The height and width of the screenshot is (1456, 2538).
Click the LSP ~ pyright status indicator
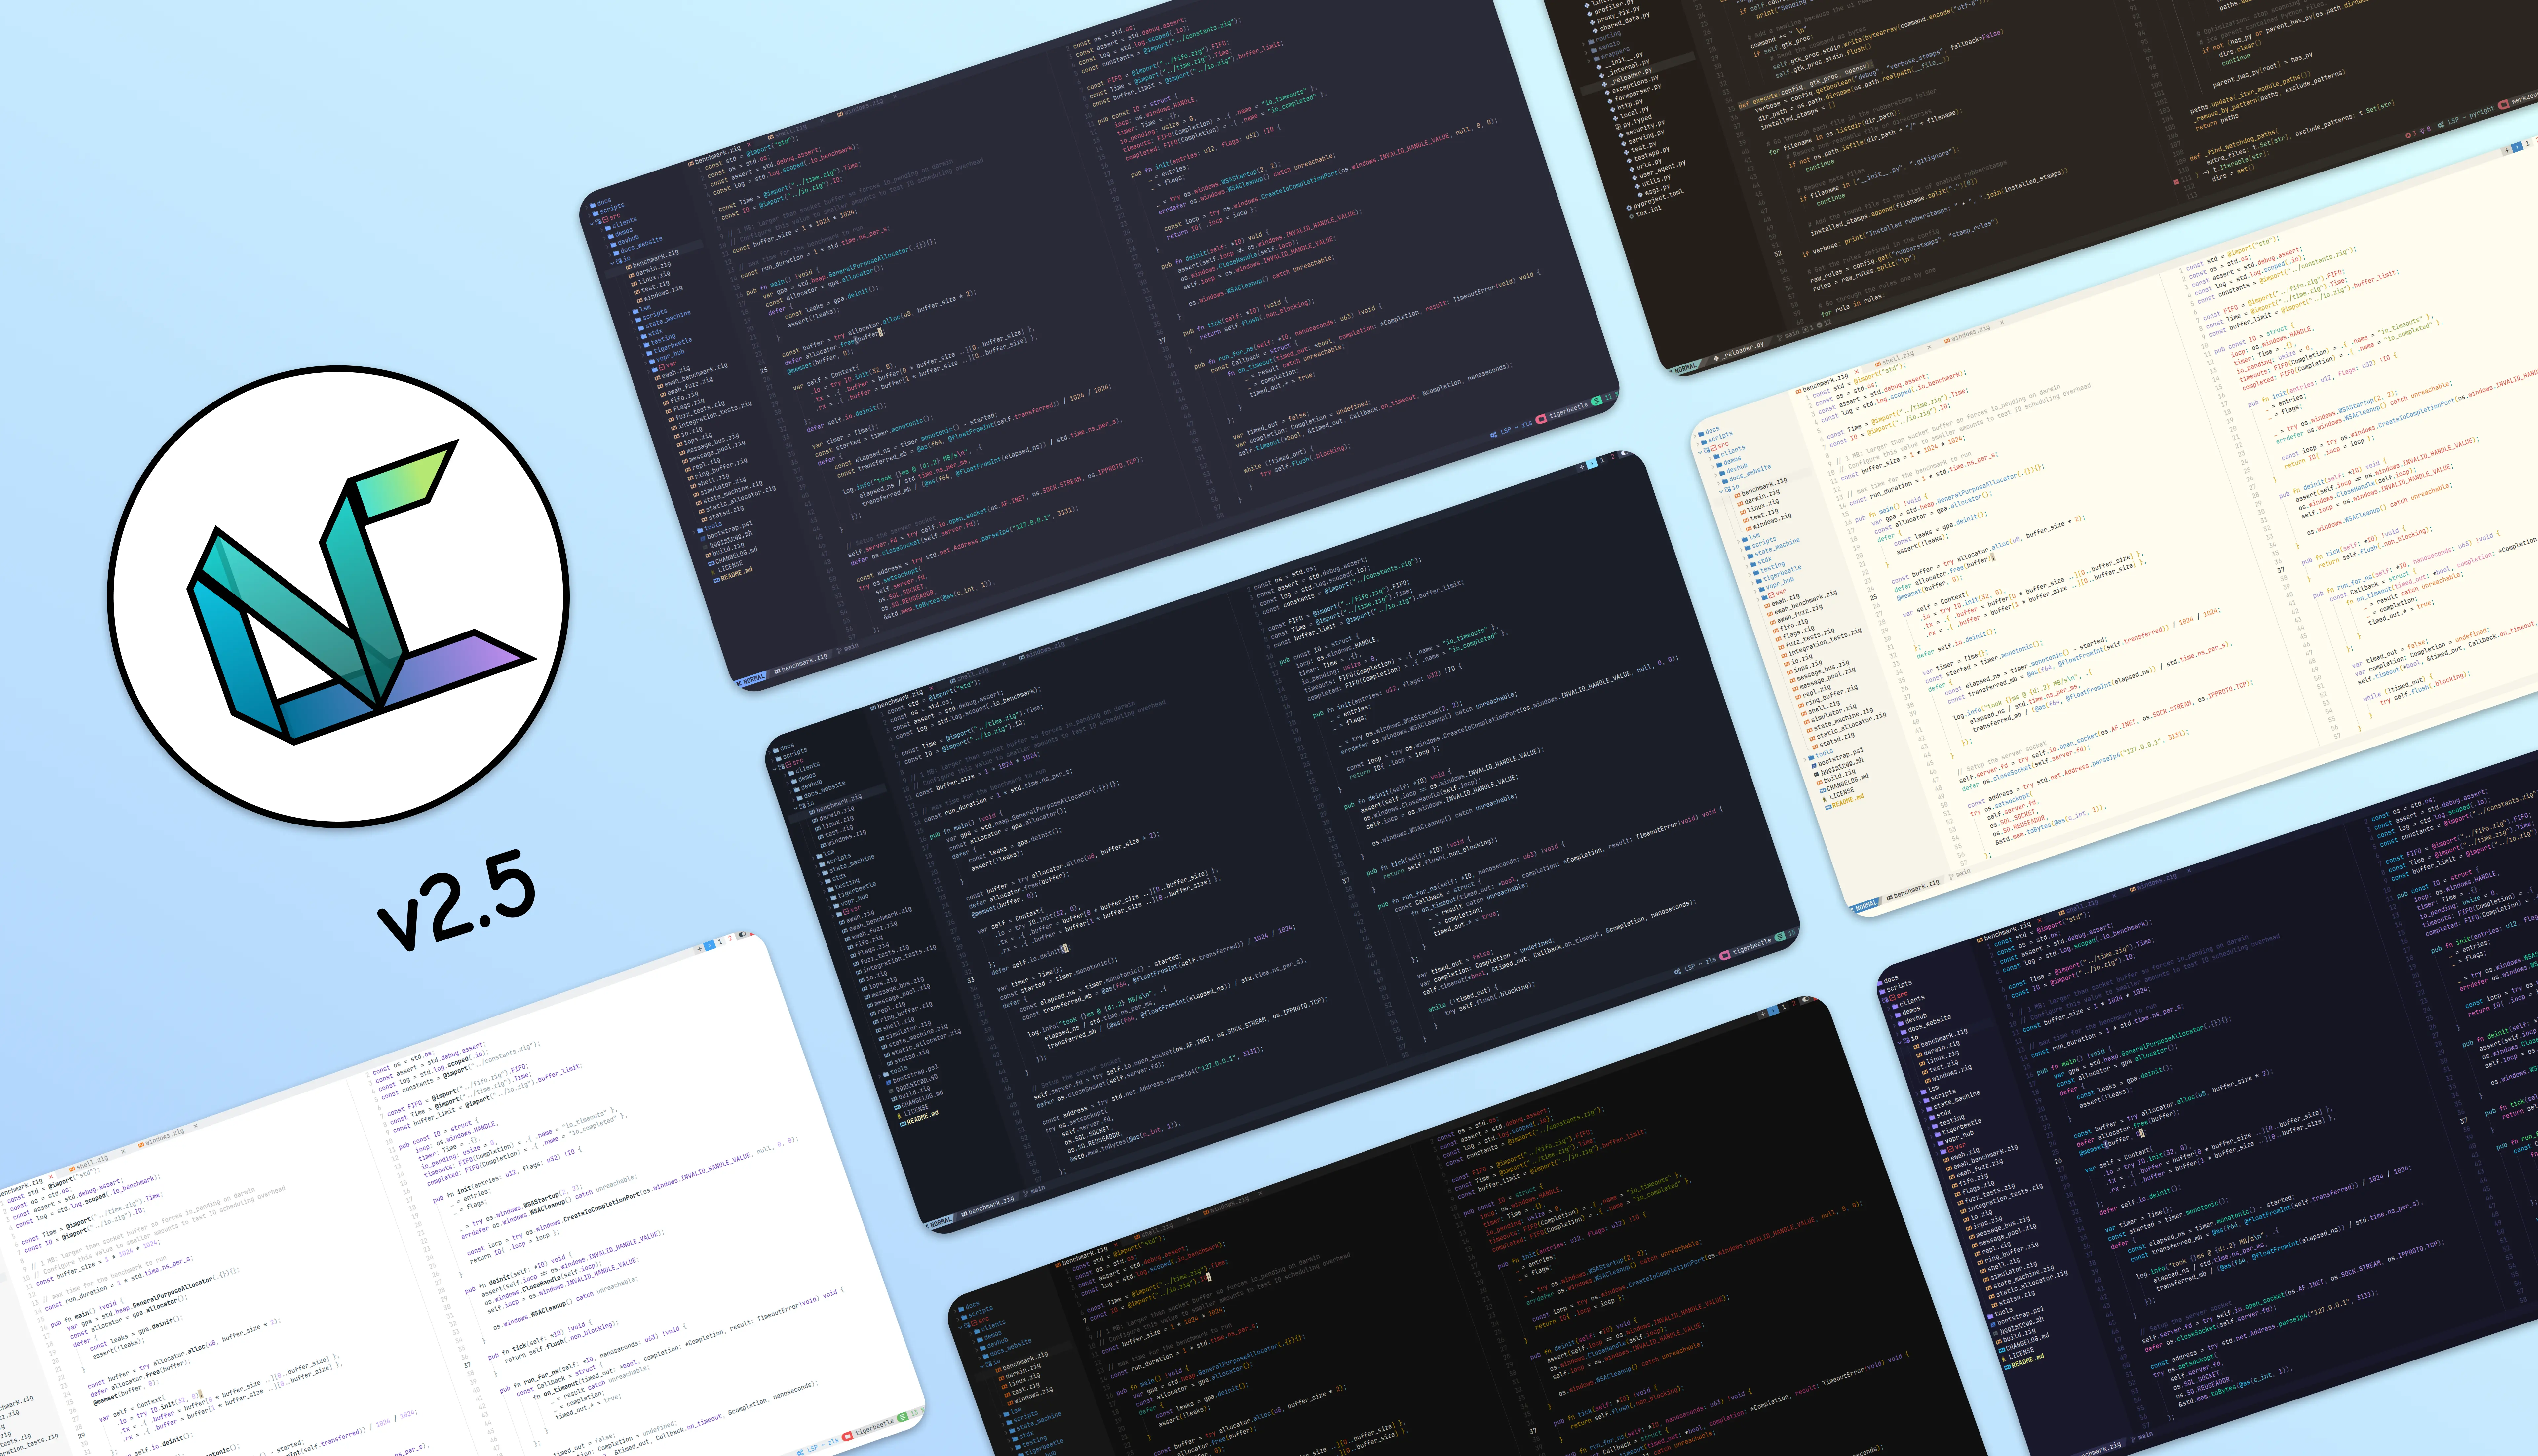(x=2471, y=116)
